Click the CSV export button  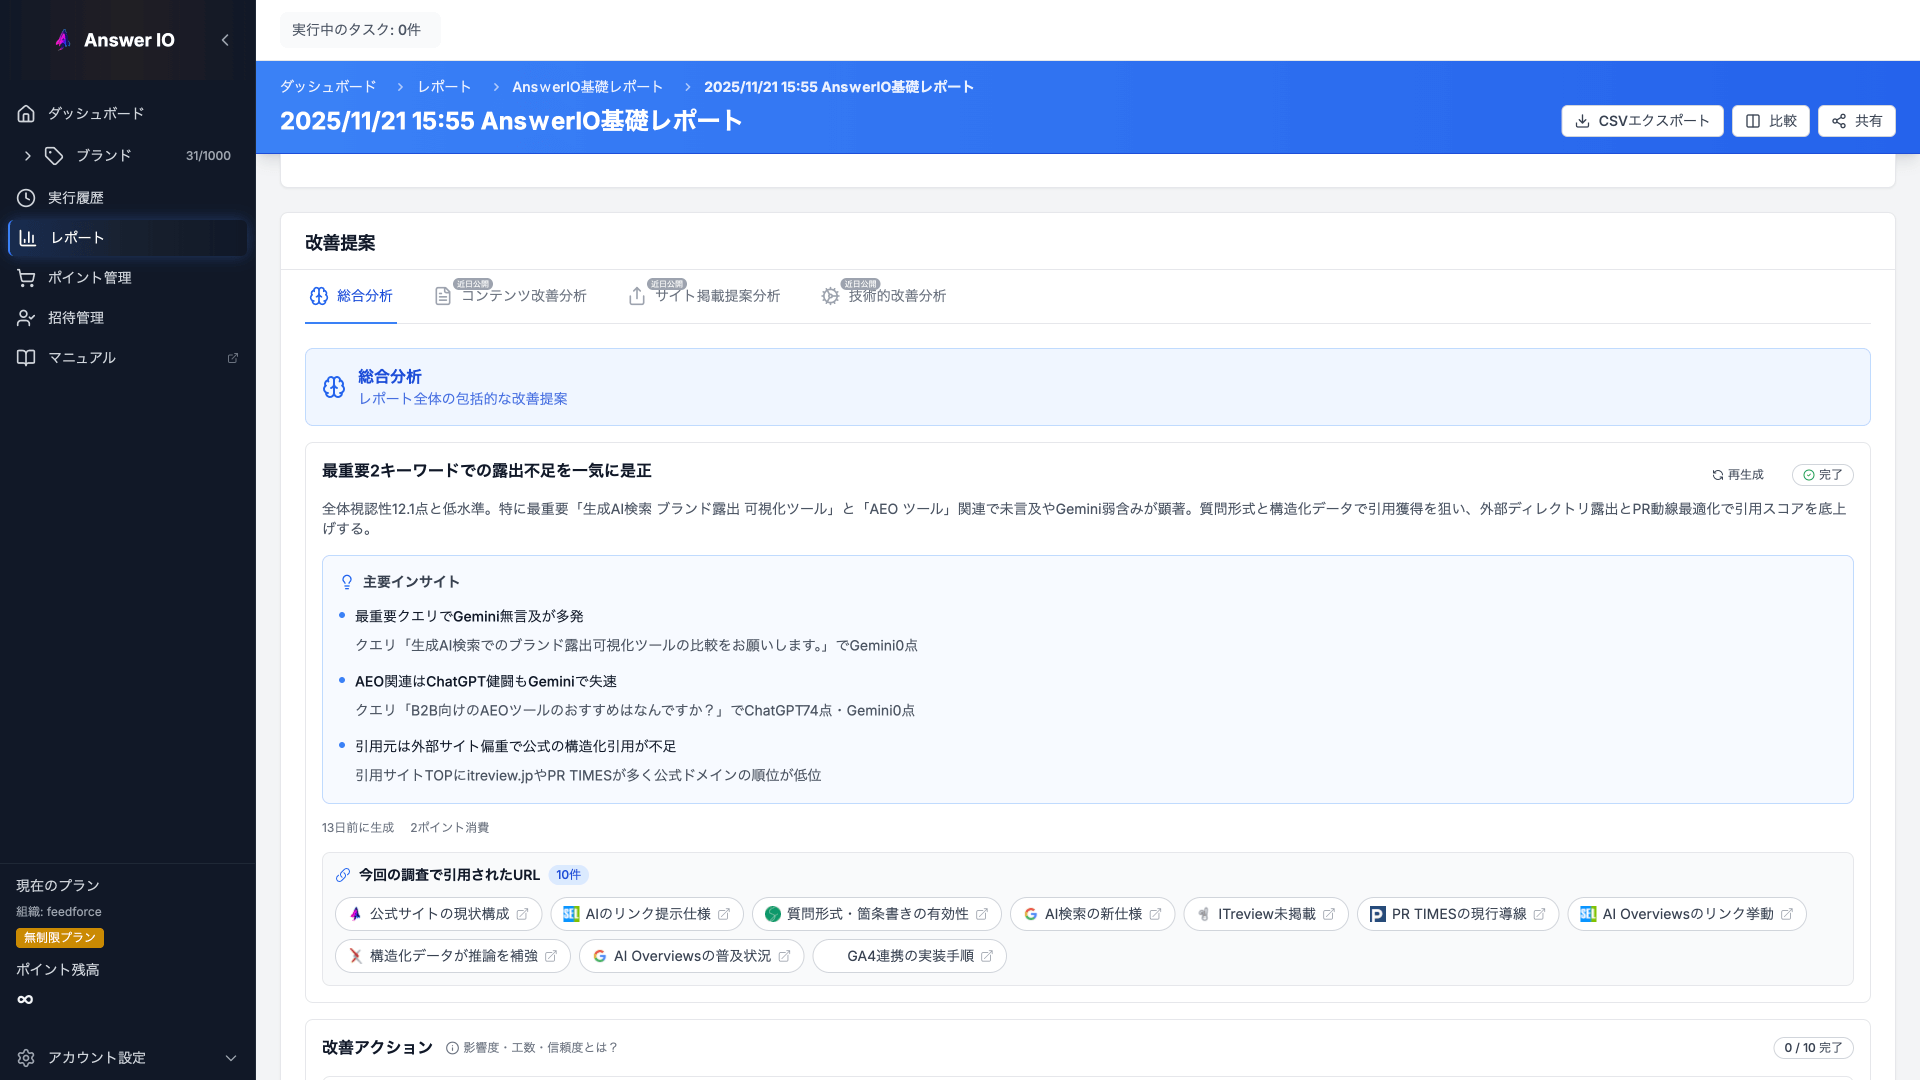pos(1642,121)
